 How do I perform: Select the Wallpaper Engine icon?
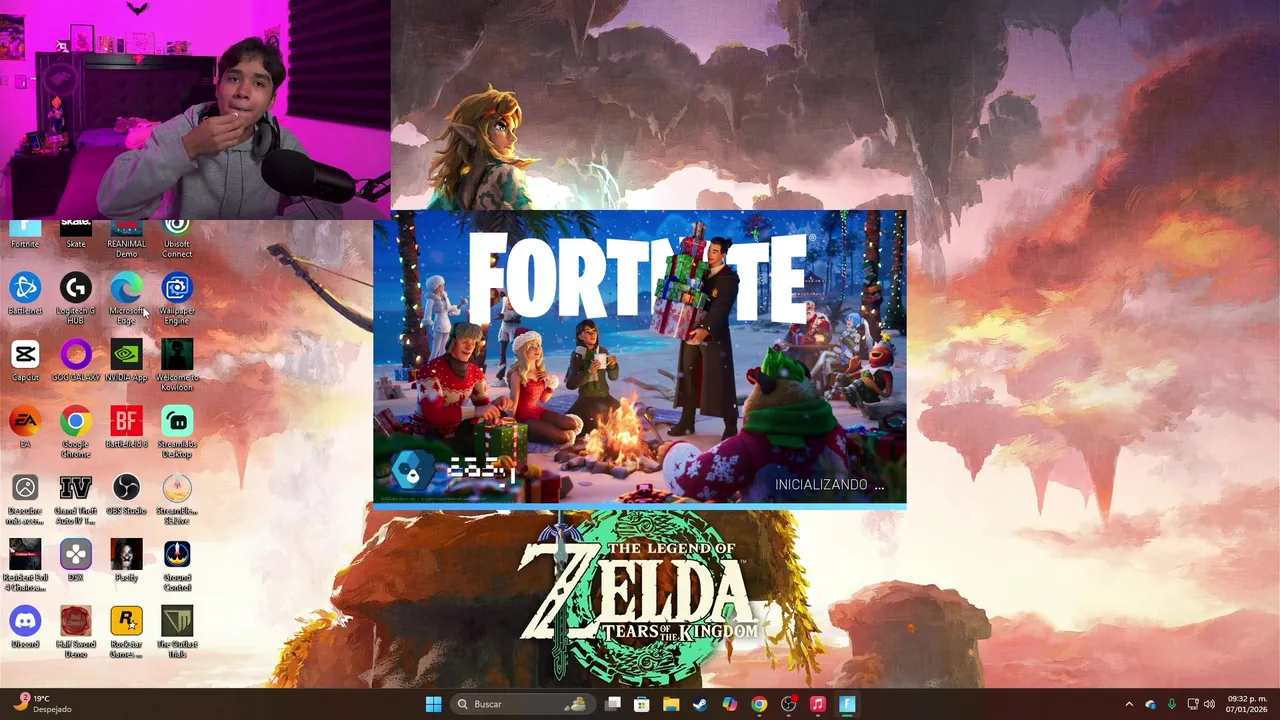point(177,299)
